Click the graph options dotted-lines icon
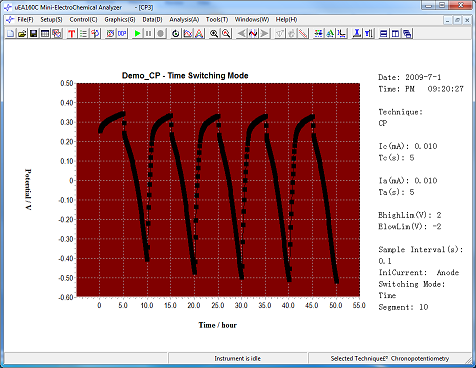 pyautogui.click(x=318, y=33)
